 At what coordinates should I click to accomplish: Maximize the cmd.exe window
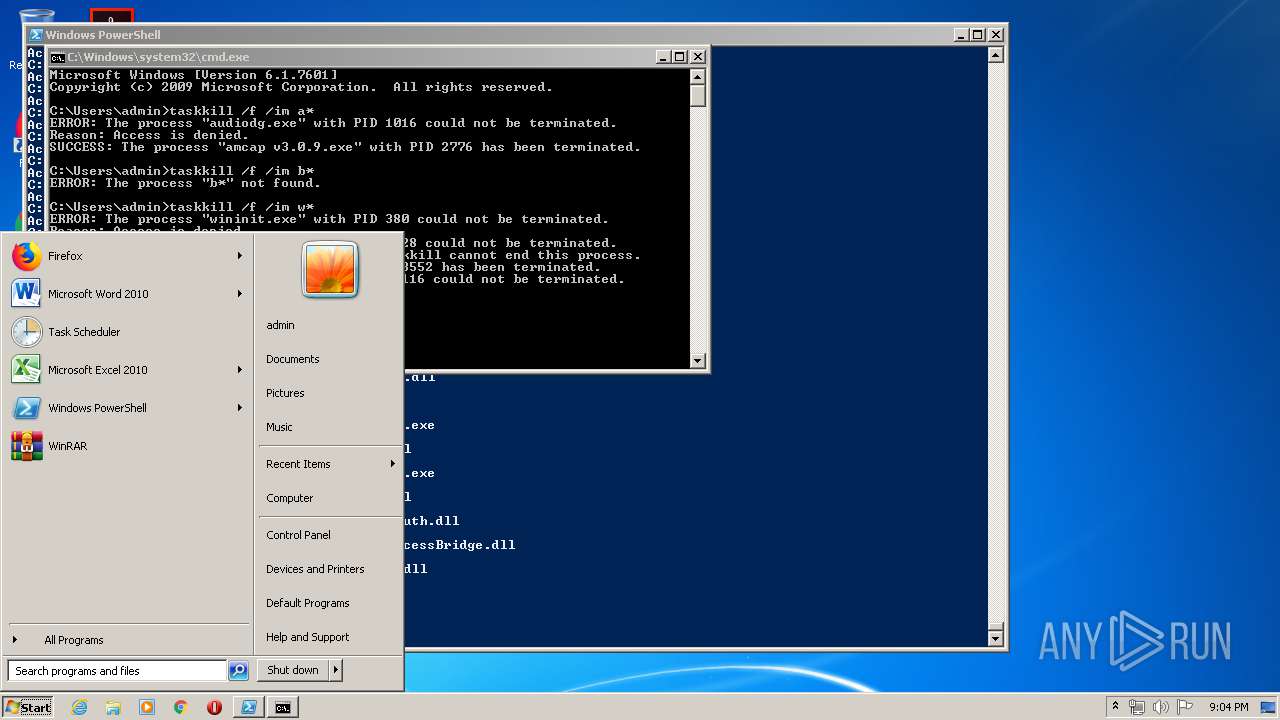click(x=679, y=57)
